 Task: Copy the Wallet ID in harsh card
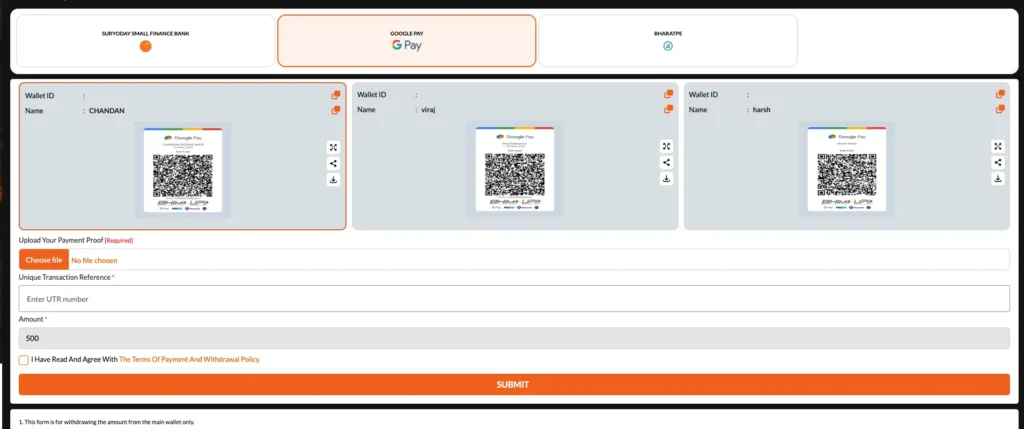(x=1000, y=94)
